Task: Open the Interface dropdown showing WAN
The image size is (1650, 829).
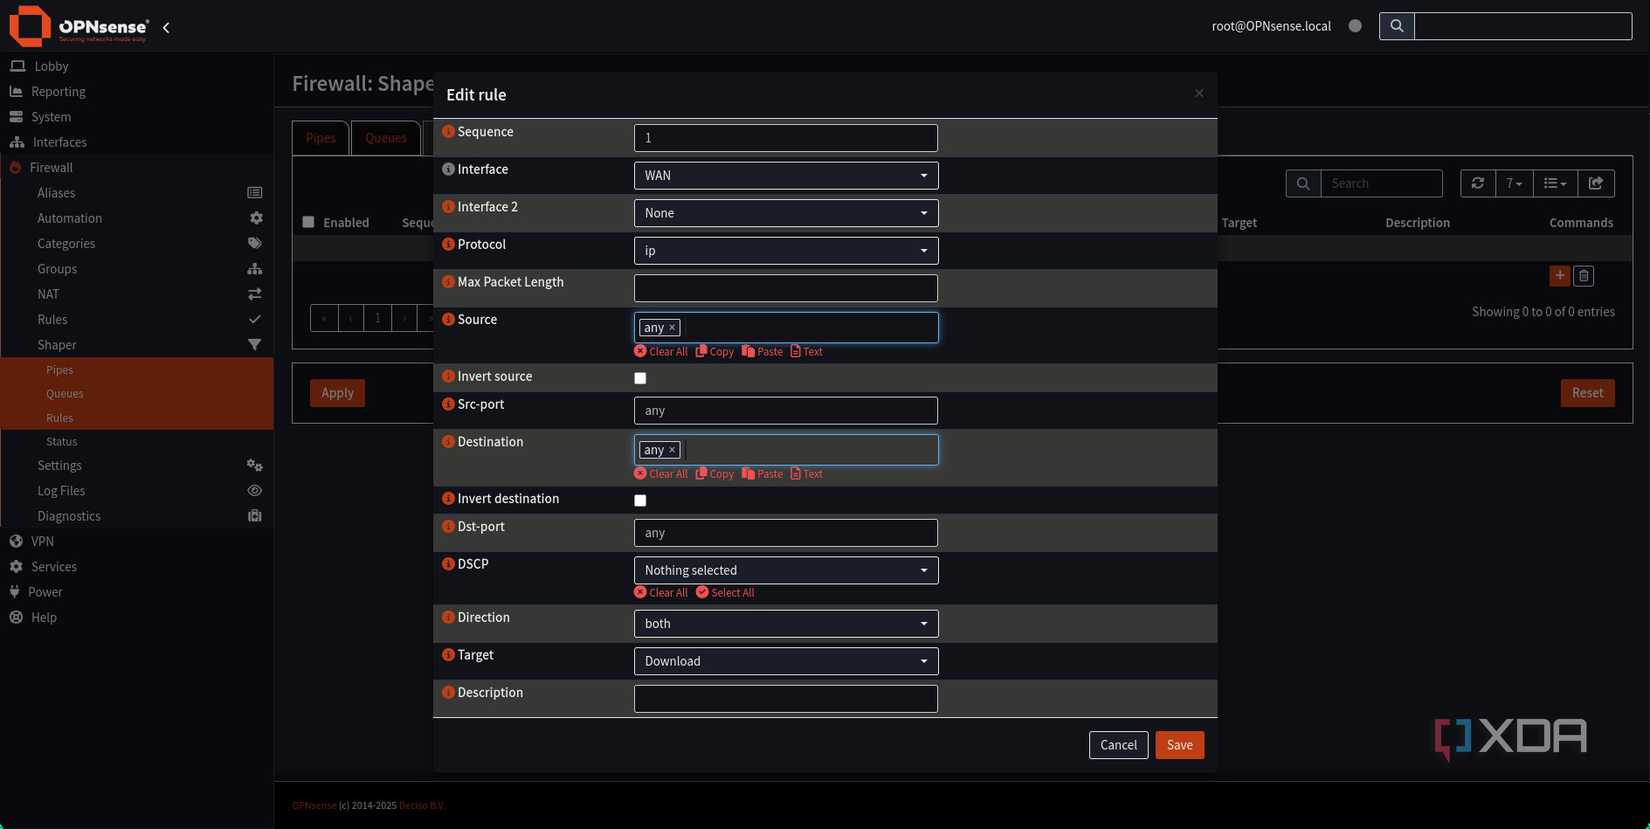Action: 785,176
